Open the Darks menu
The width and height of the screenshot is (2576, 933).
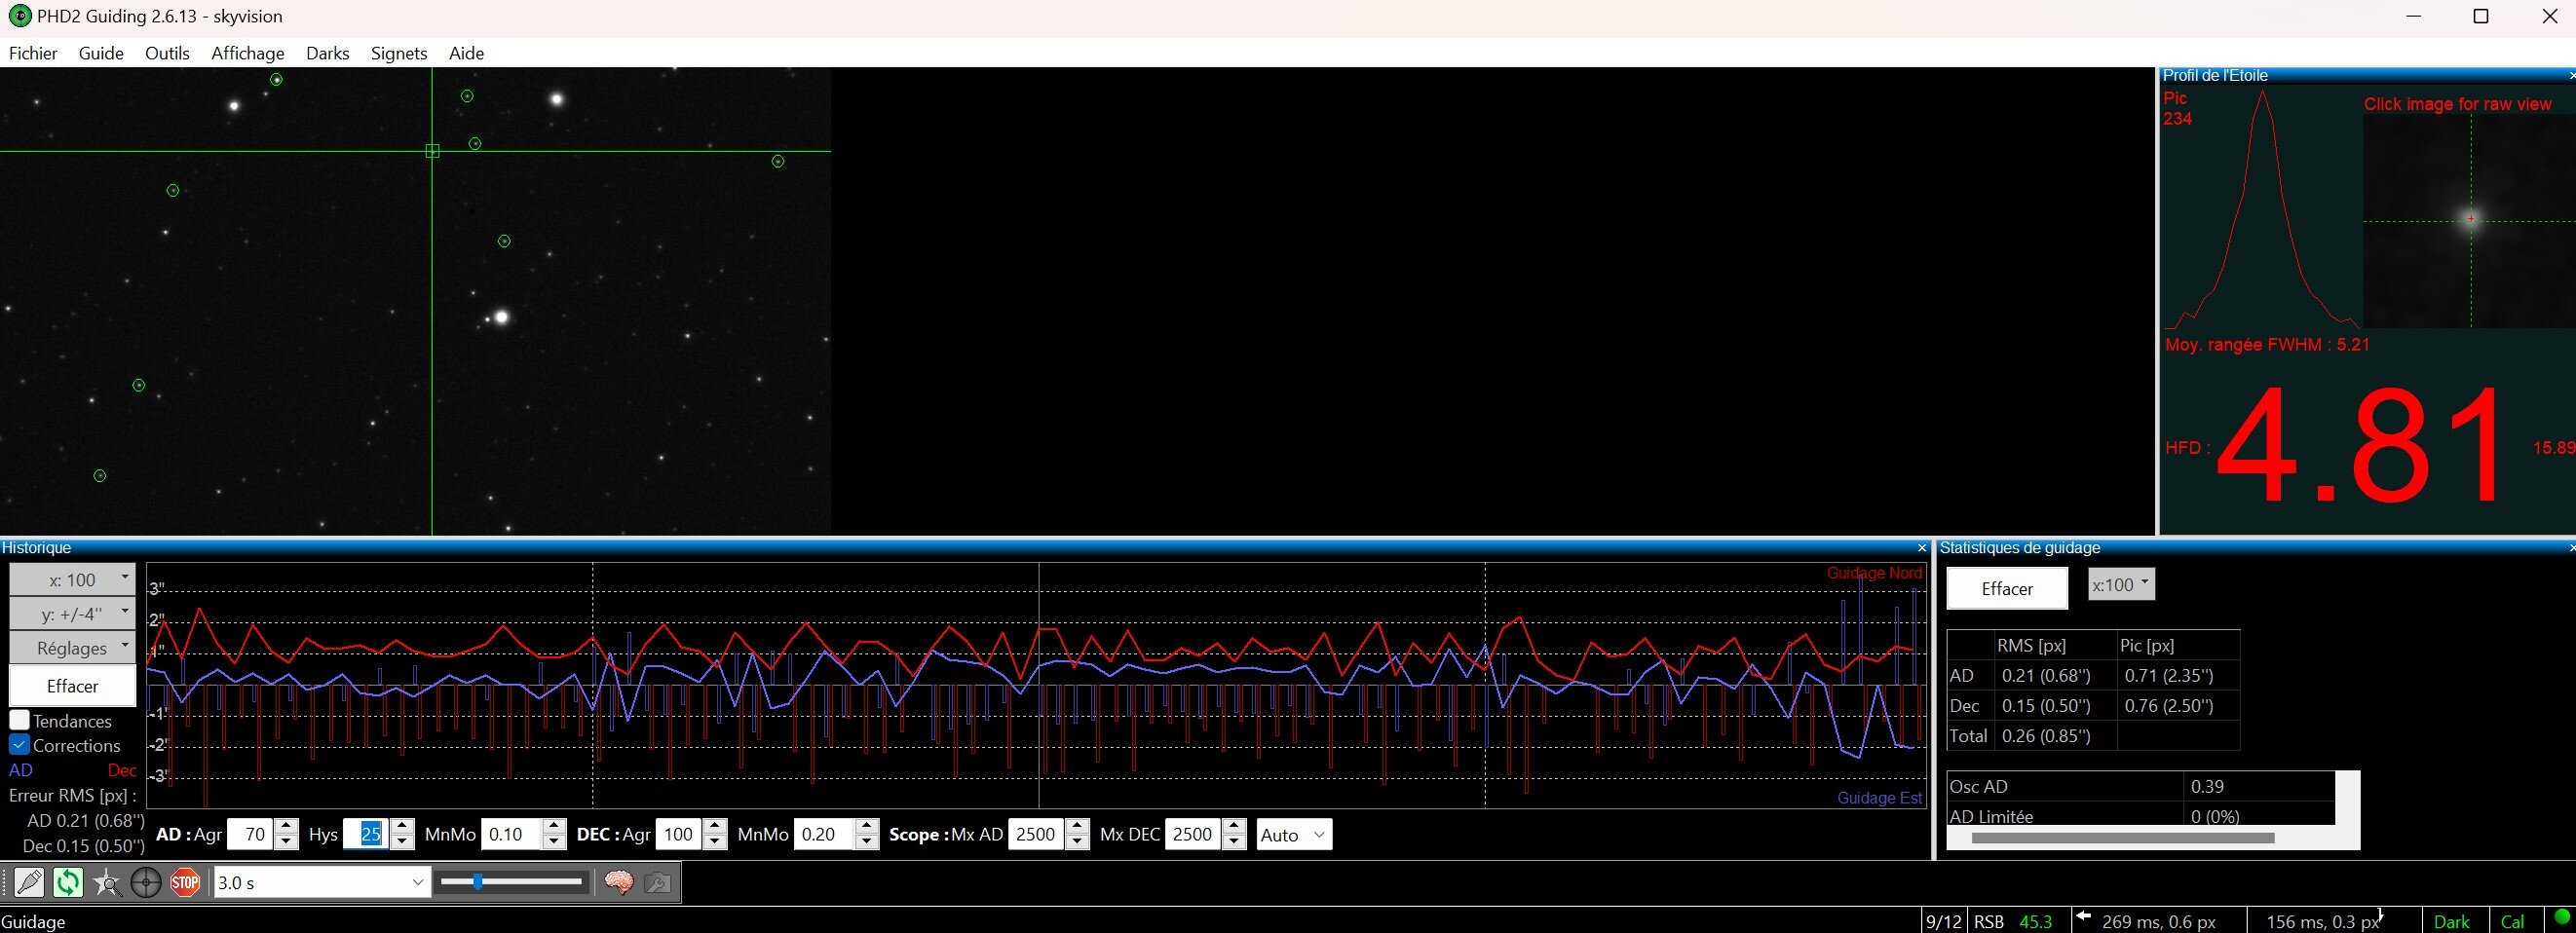[327, 53]
